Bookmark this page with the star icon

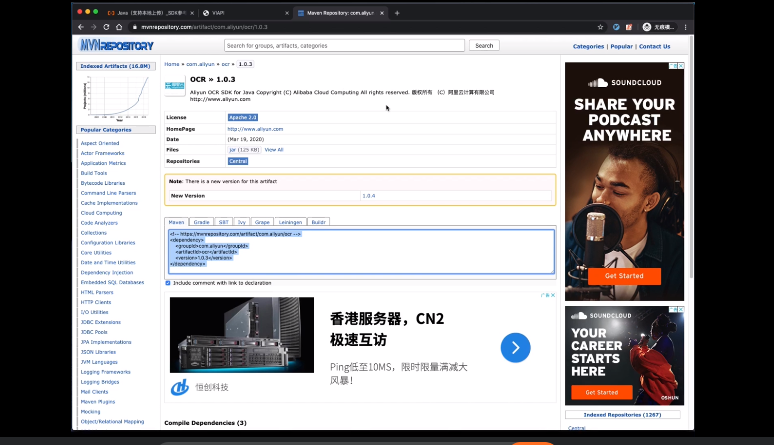[x=600, y=27]
